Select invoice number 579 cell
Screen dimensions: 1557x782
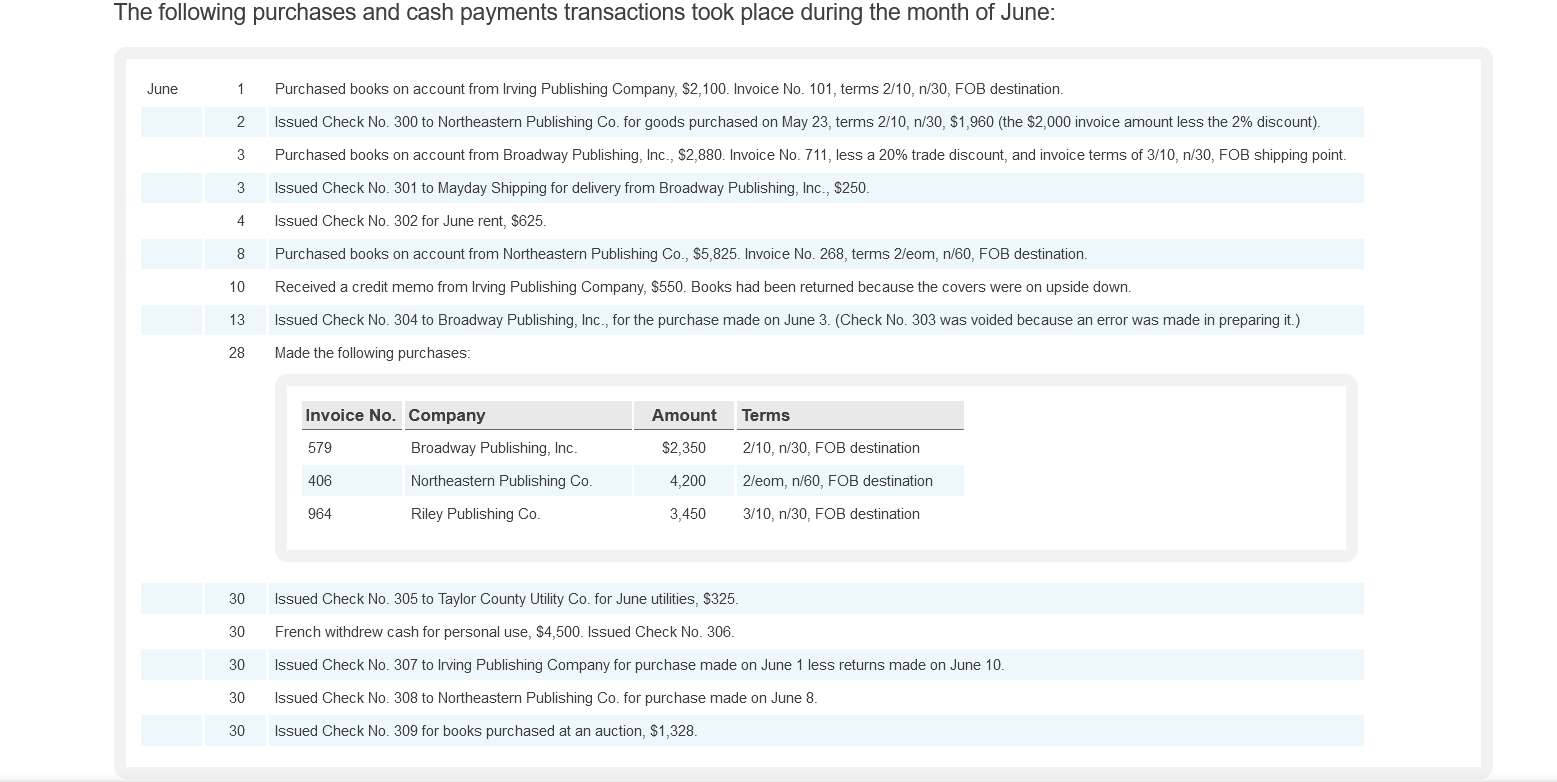coord(320,448)
